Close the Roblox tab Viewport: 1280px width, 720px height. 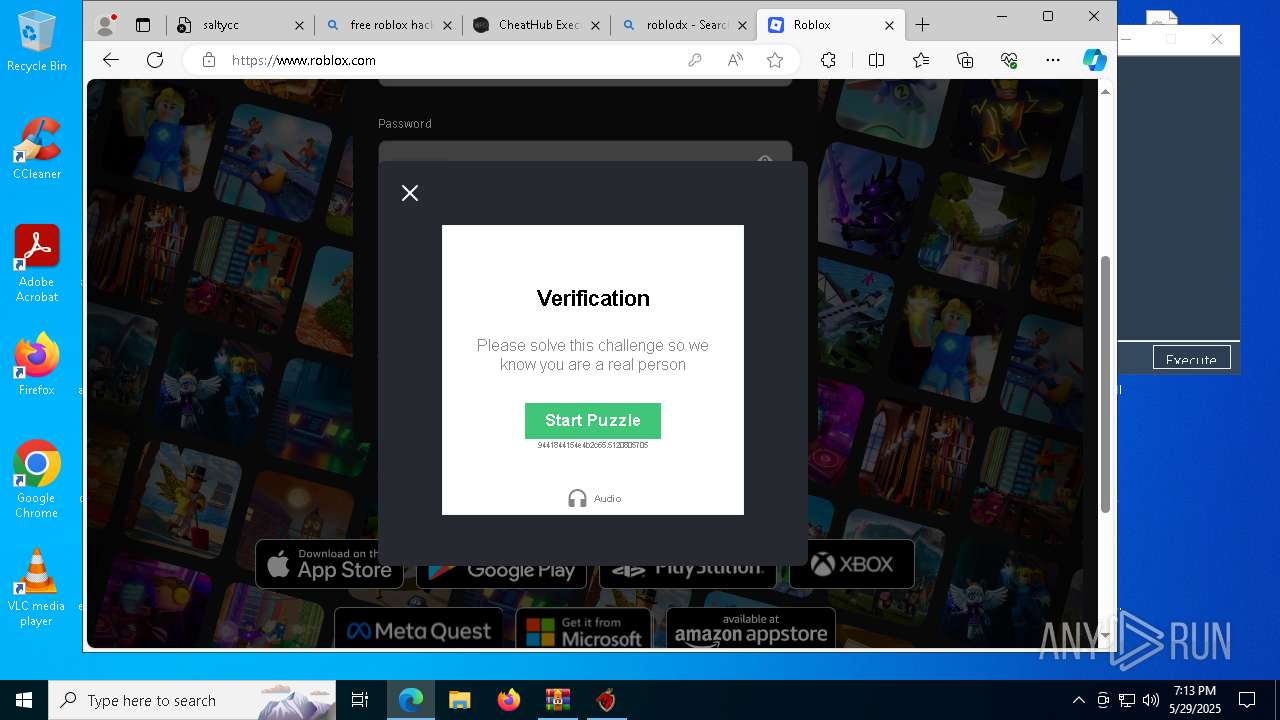pos(889,25)
